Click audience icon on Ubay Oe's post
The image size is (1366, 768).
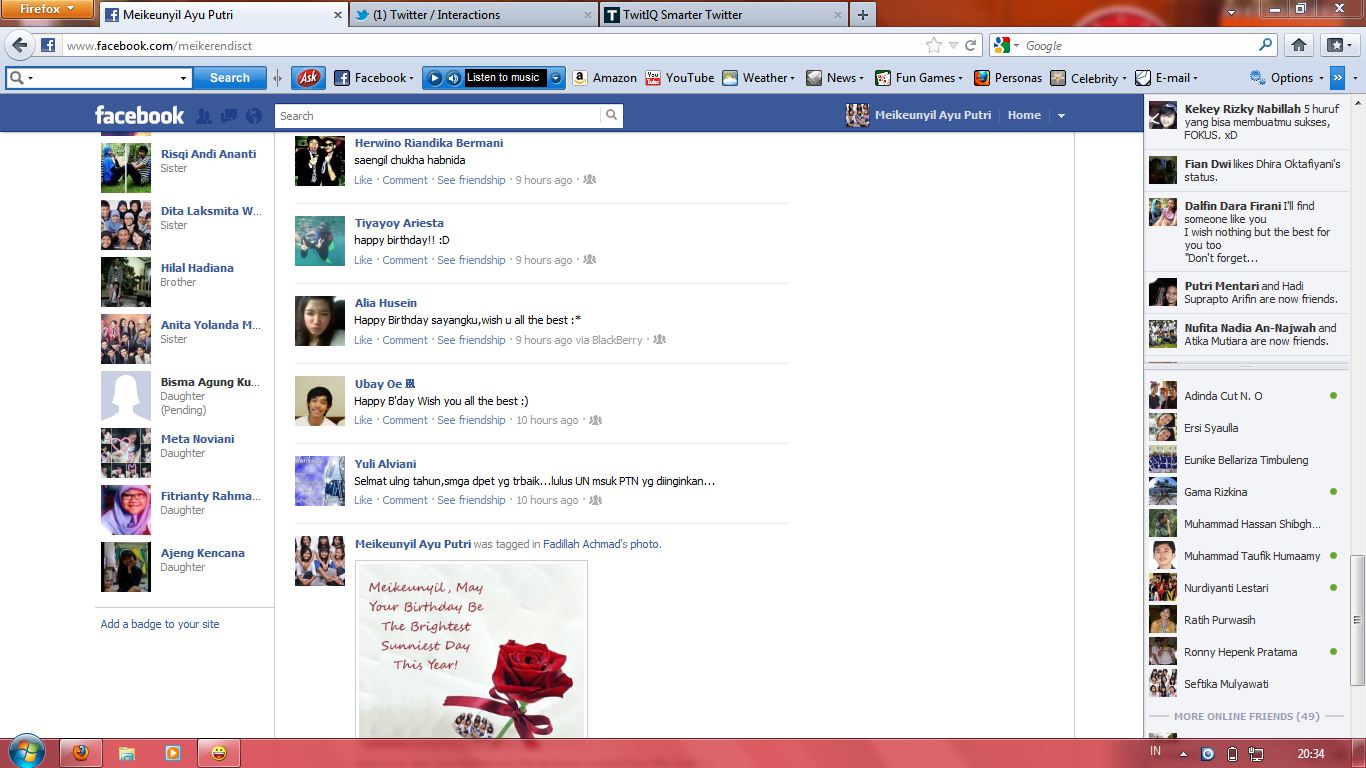596,420
